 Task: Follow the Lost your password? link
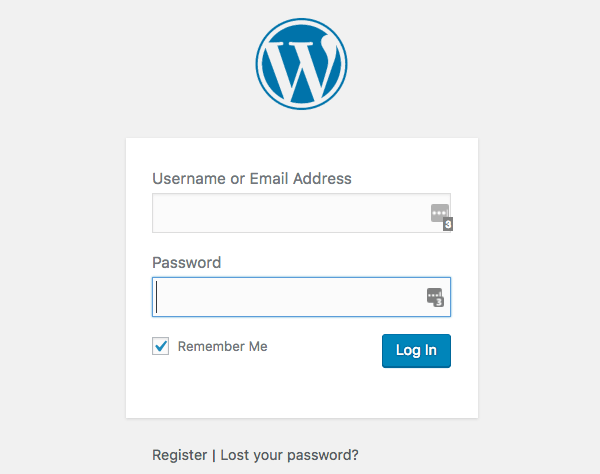tap(289, 455)
